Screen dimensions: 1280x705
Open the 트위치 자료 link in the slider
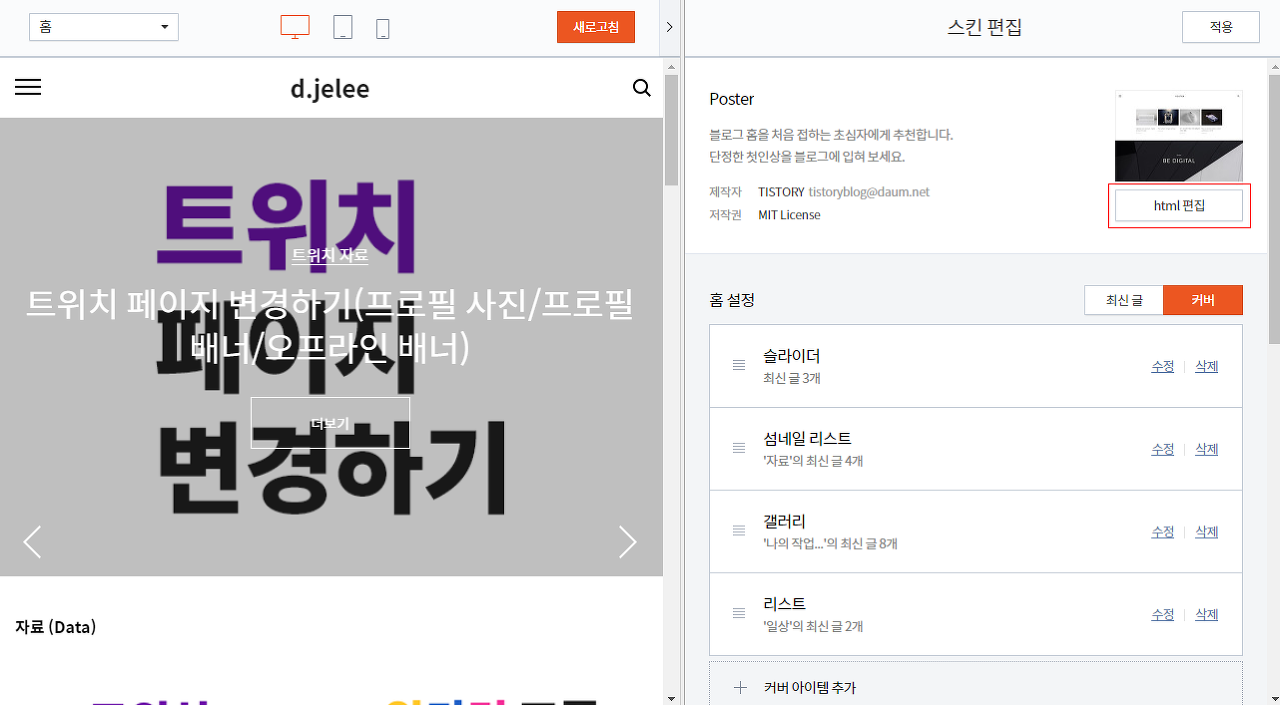point(329,255)
